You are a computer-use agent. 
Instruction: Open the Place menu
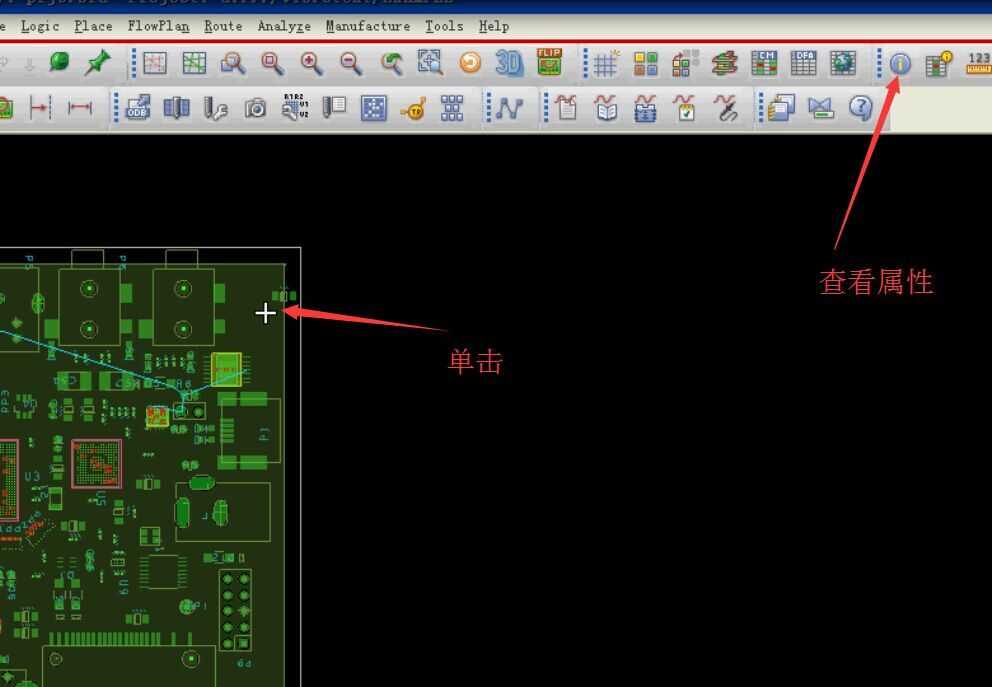point(94,27)
